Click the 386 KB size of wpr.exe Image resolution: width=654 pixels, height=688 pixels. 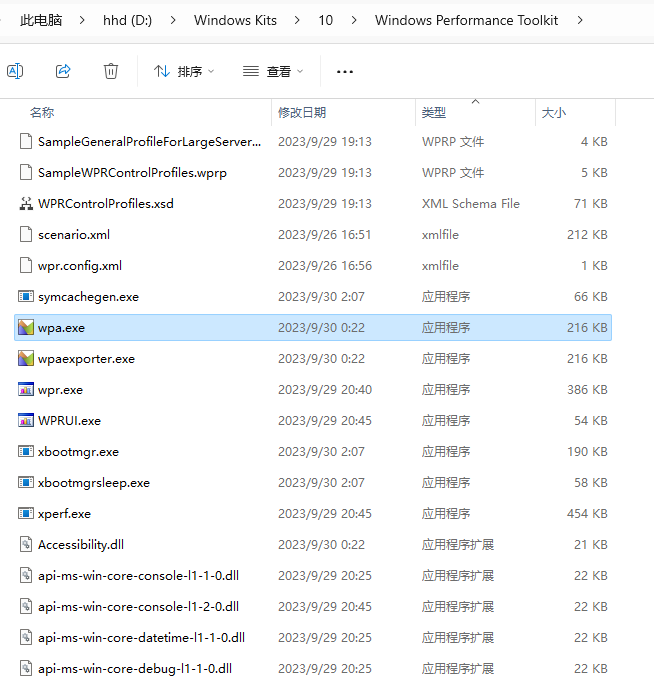[587, 390]
